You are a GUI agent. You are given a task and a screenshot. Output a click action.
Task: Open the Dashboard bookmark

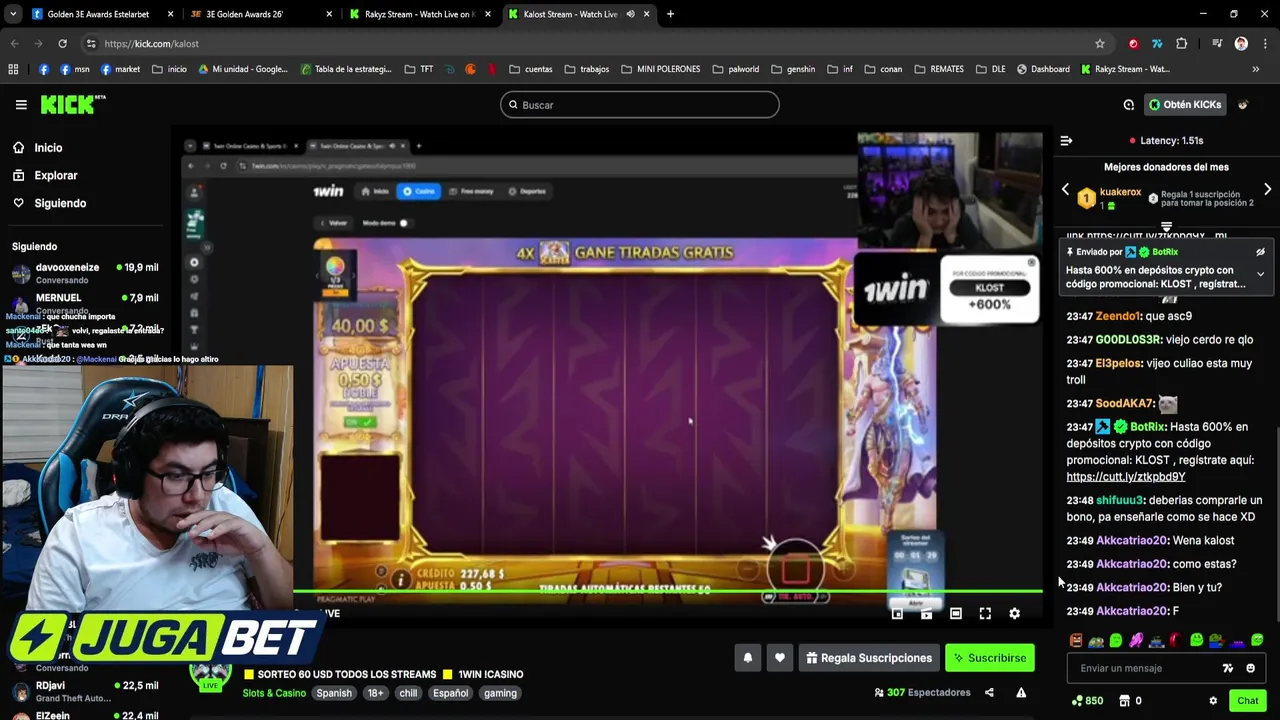tap(1043, 69)
